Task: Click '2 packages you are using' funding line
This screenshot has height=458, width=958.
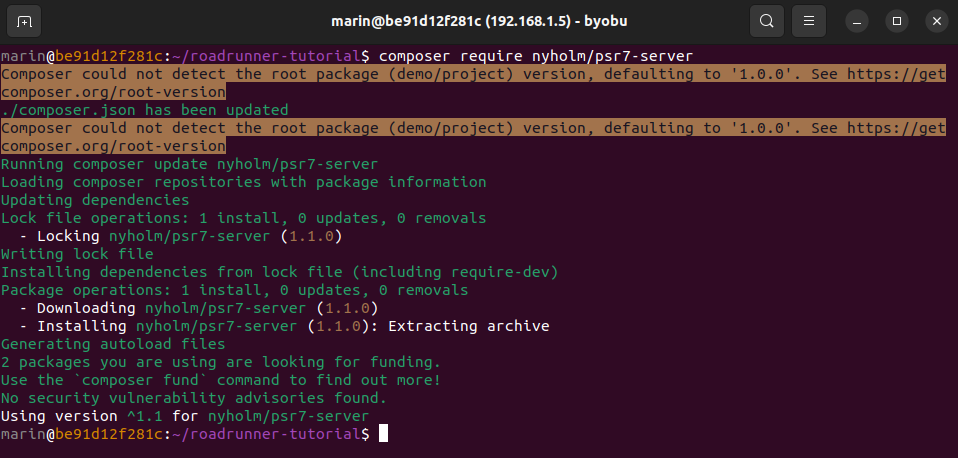Action: (x=221, y=362)
